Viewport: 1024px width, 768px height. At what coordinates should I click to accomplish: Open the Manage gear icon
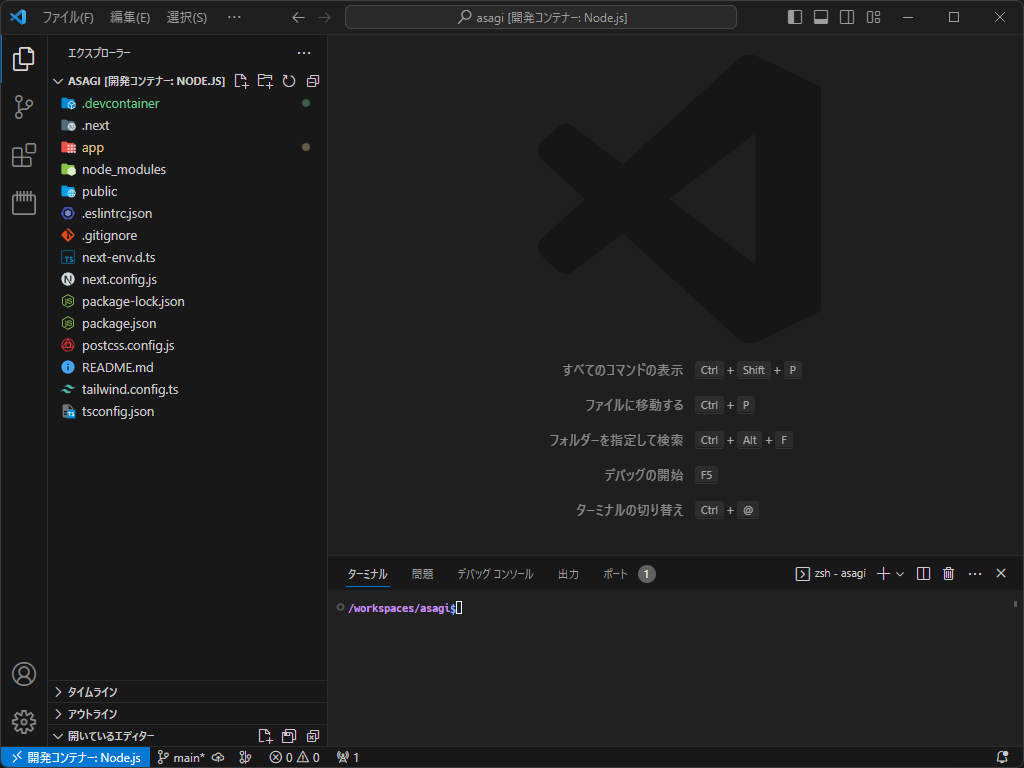click(24, 722)
